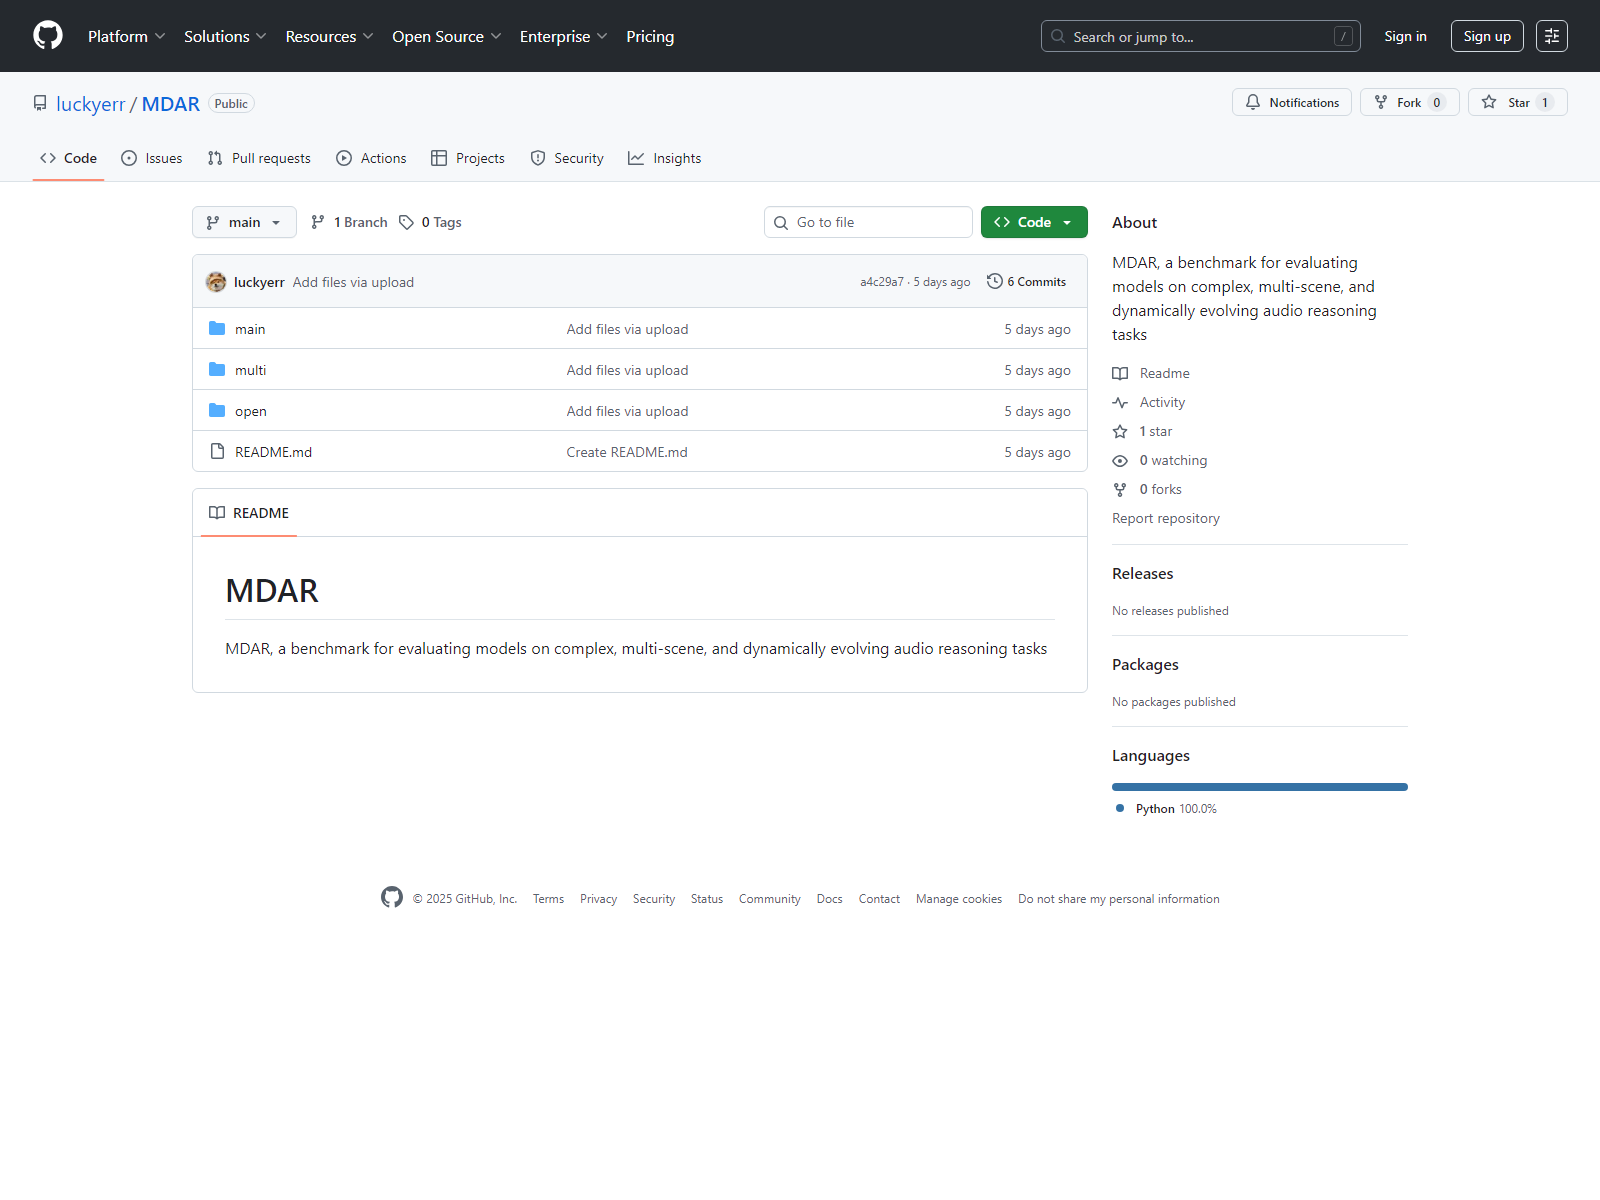Click the tag icon beside 0 Tags
The height and width of the screenshot is (1200, 1600).
(x=406, y=222)
